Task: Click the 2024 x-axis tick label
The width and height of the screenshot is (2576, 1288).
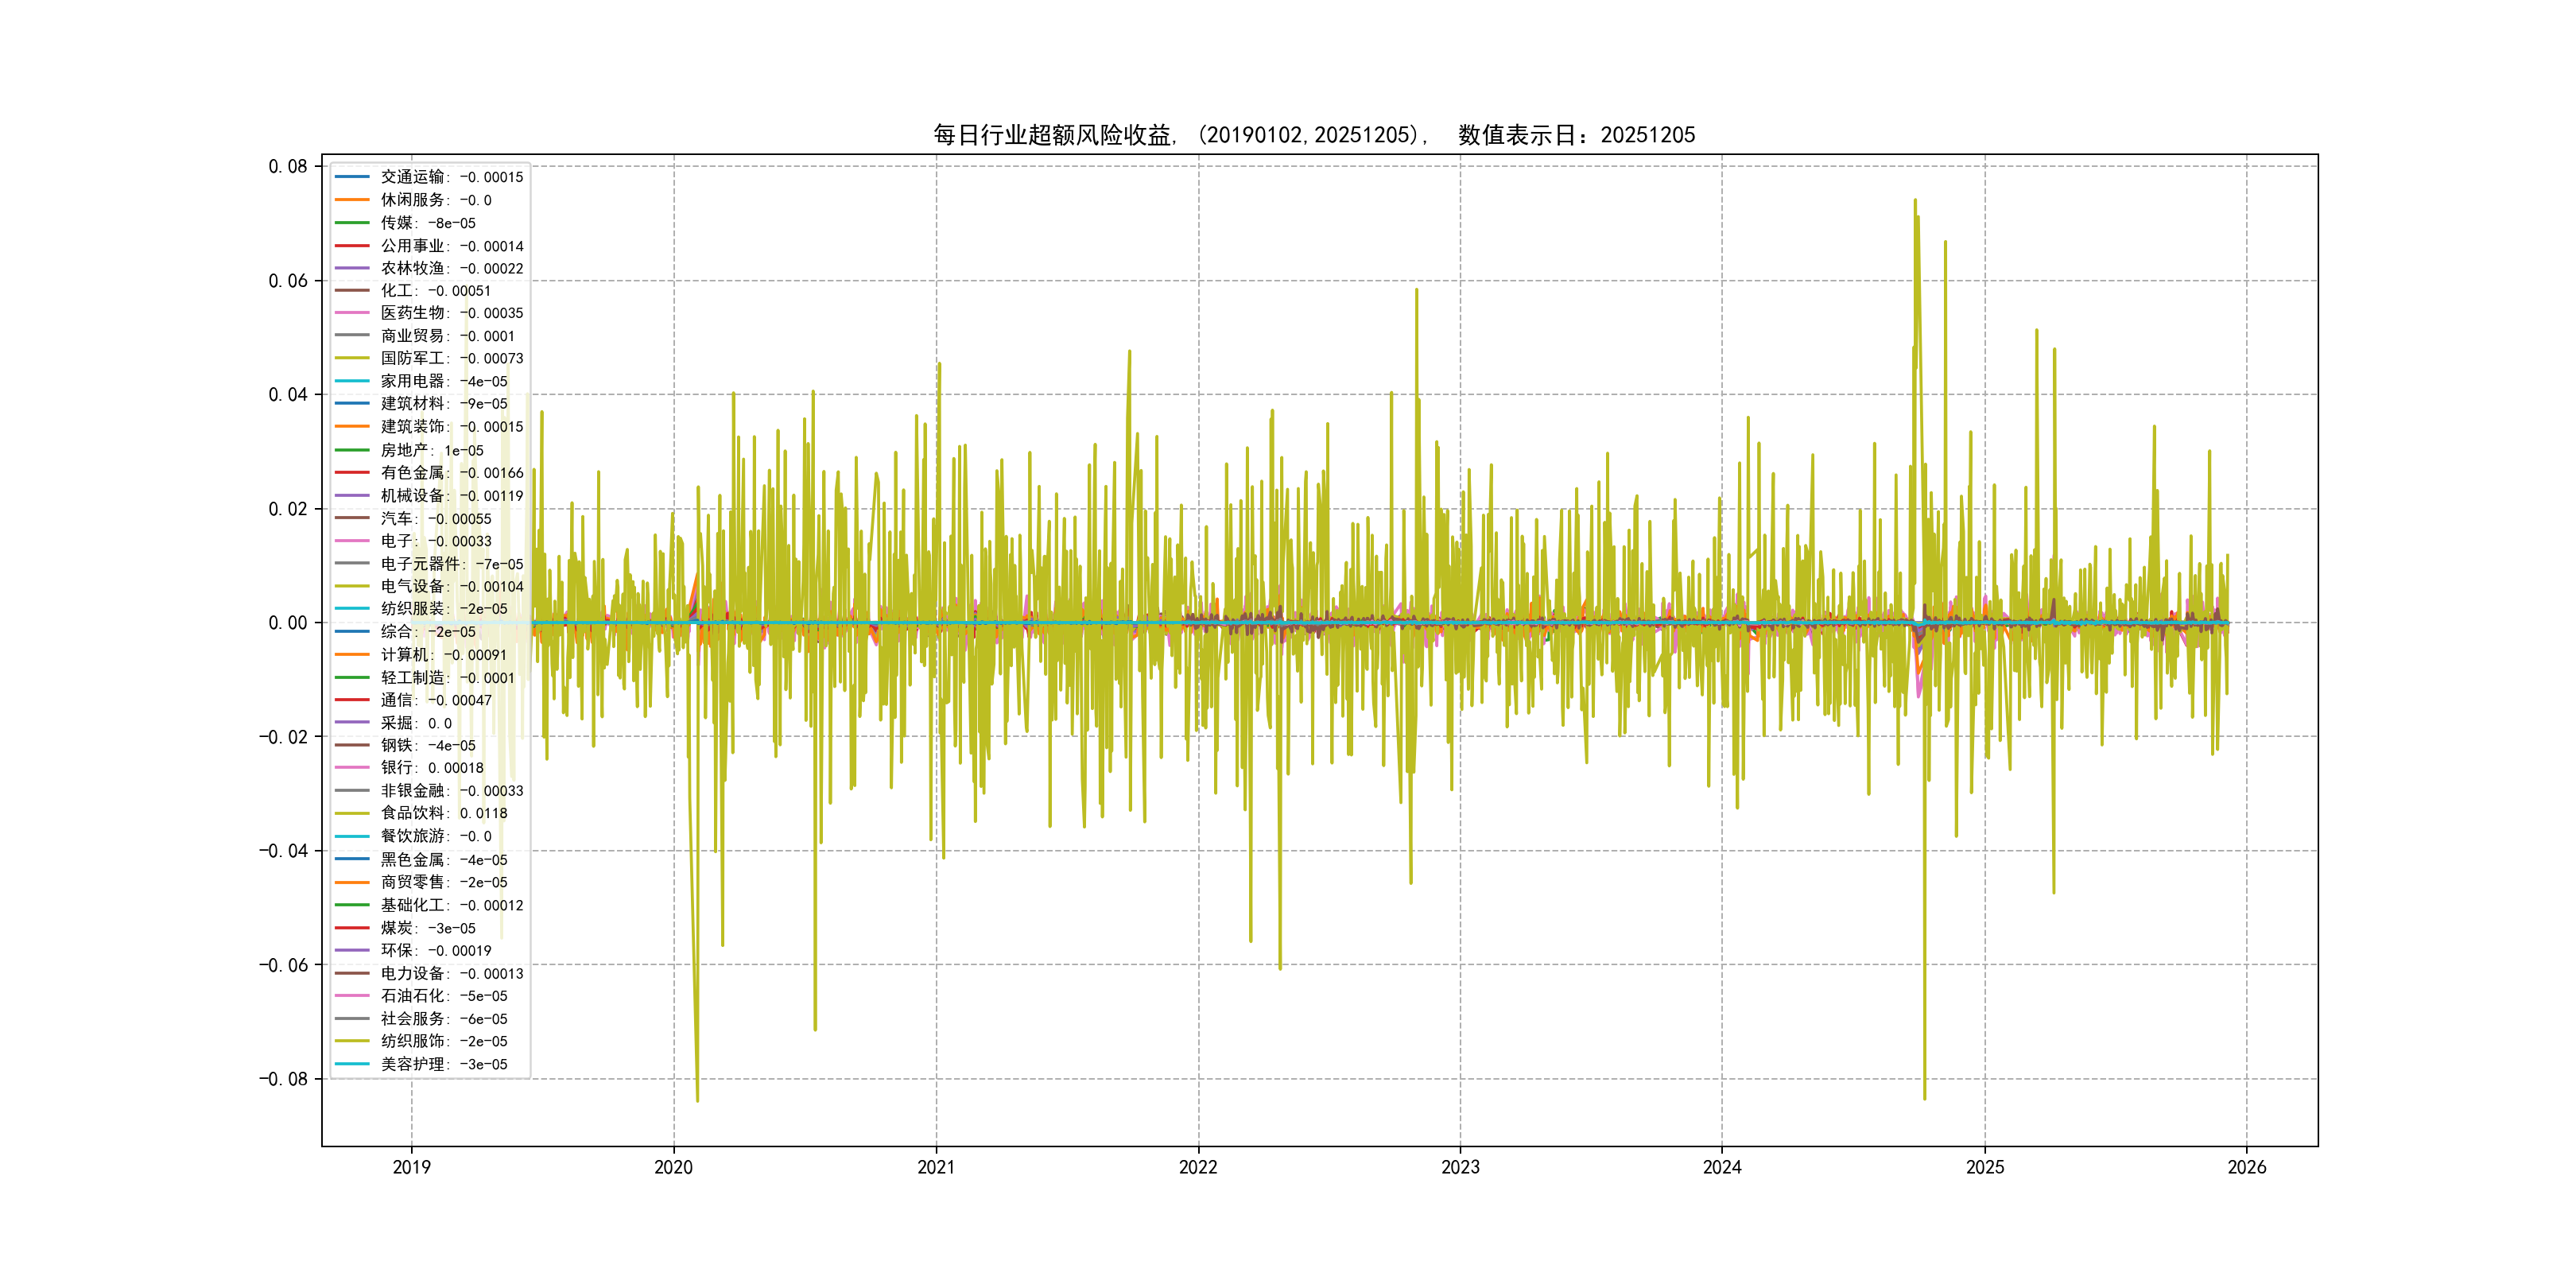Action: [x=1722, y=1167]
